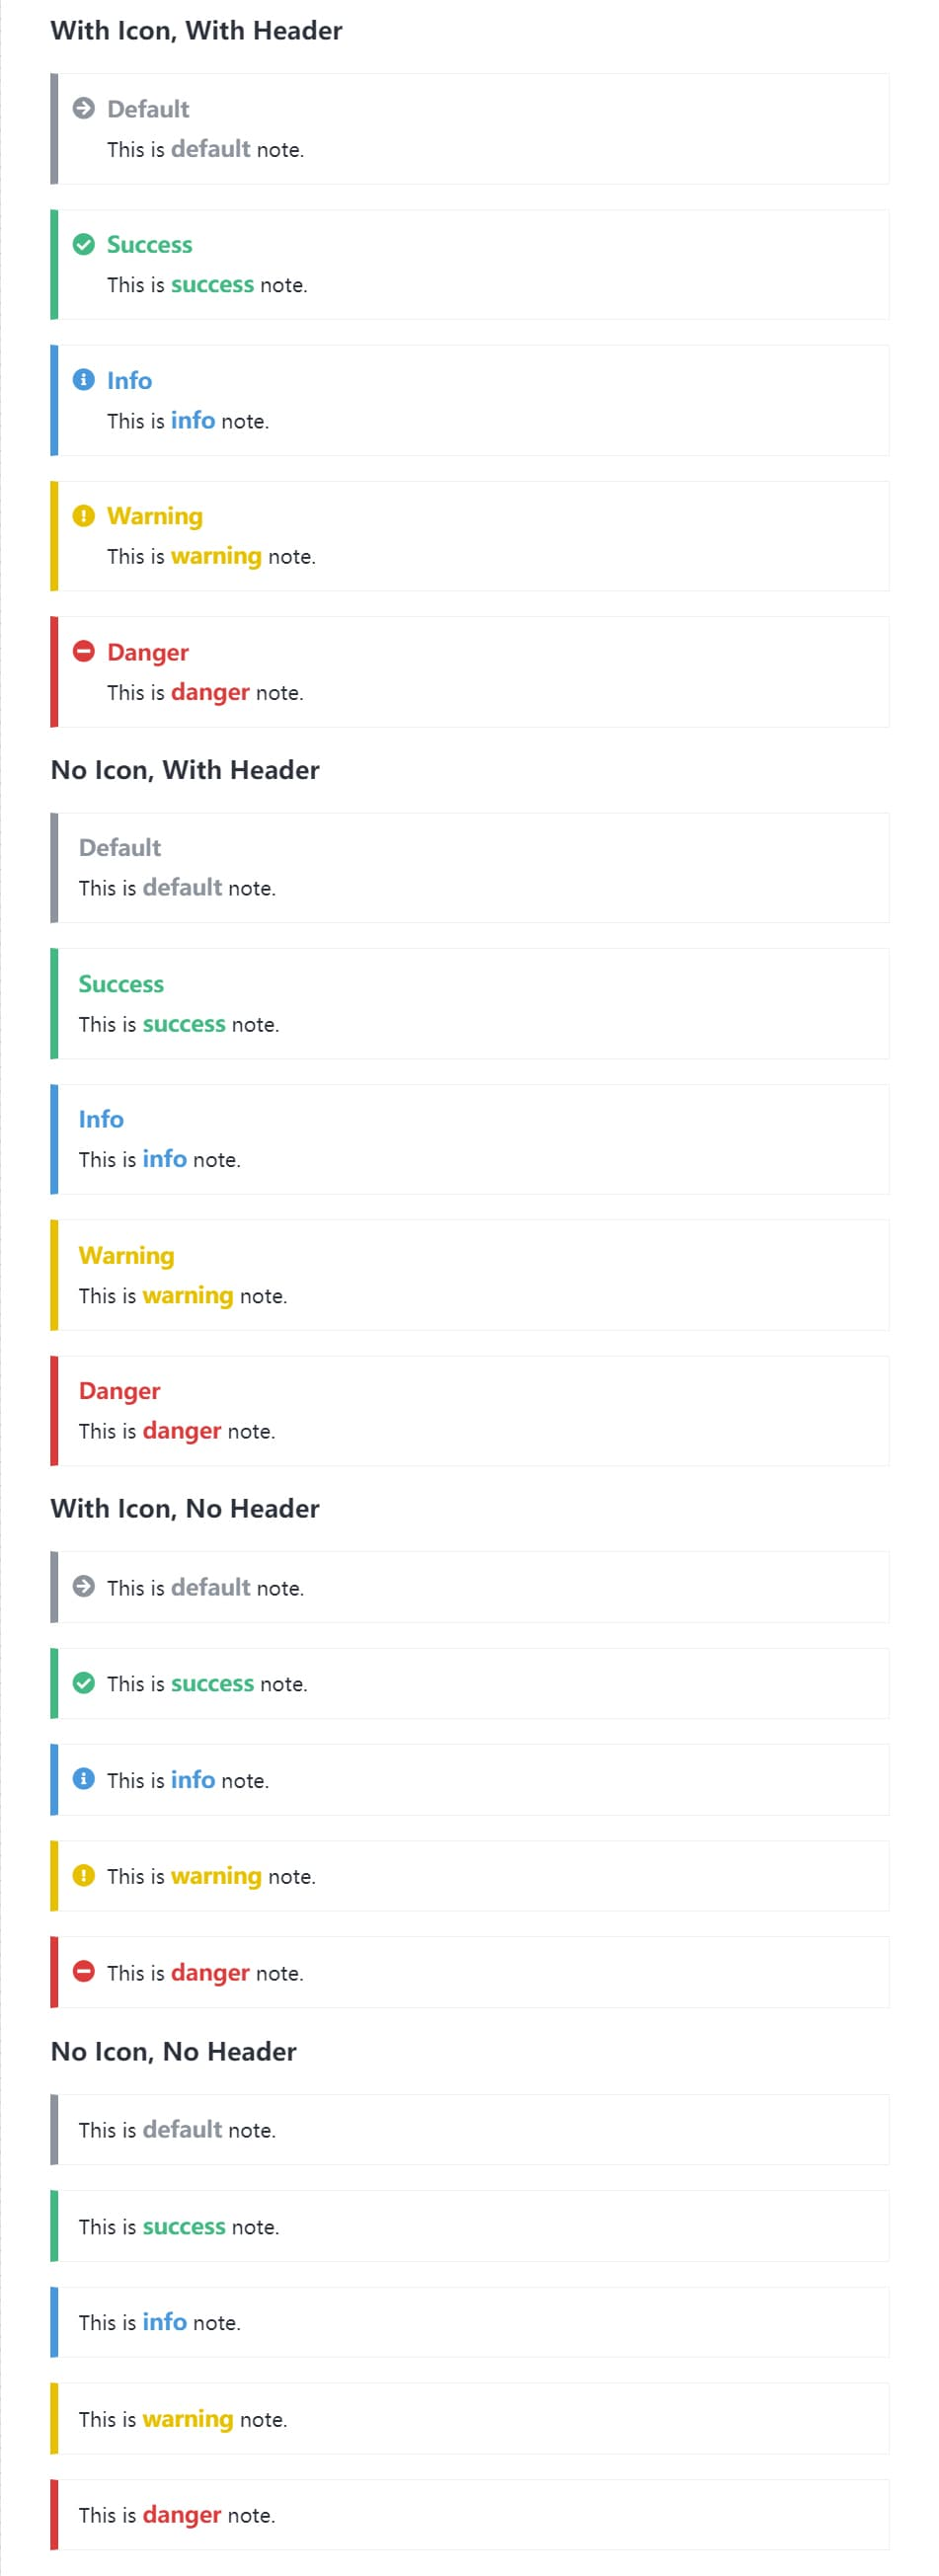Click the info icon in the headerless info note

pos(84,1779)
